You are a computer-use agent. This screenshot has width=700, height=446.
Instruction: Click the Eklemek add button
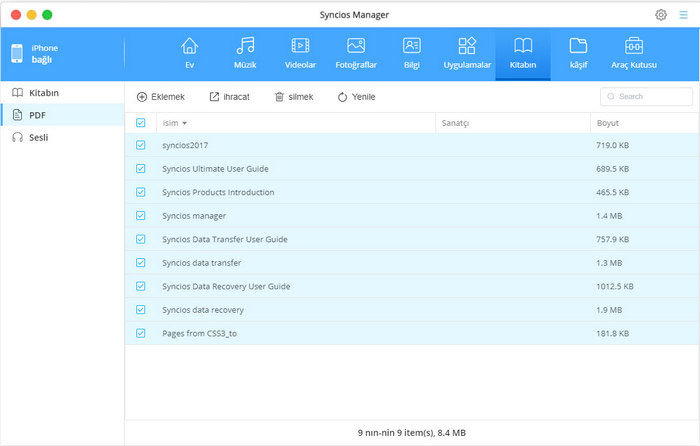[x=161, y=97]
